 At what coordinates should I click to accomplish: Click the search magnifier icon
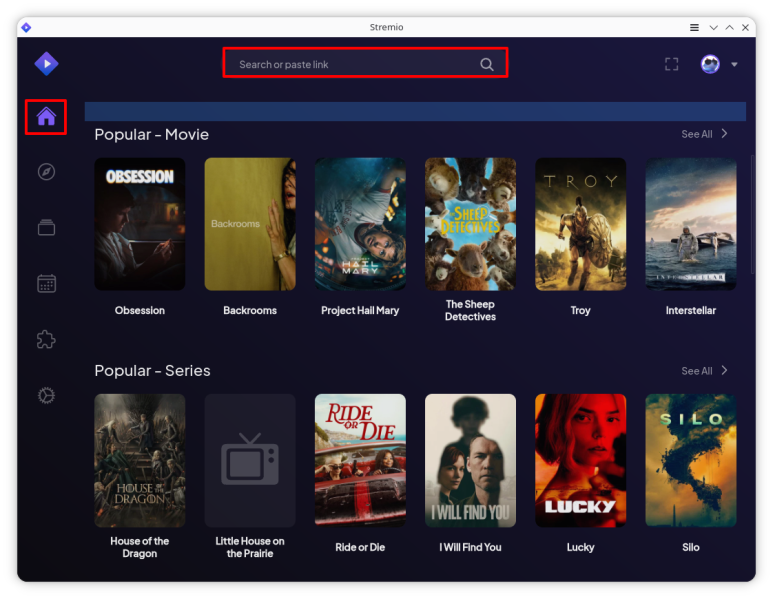[487, 64]
